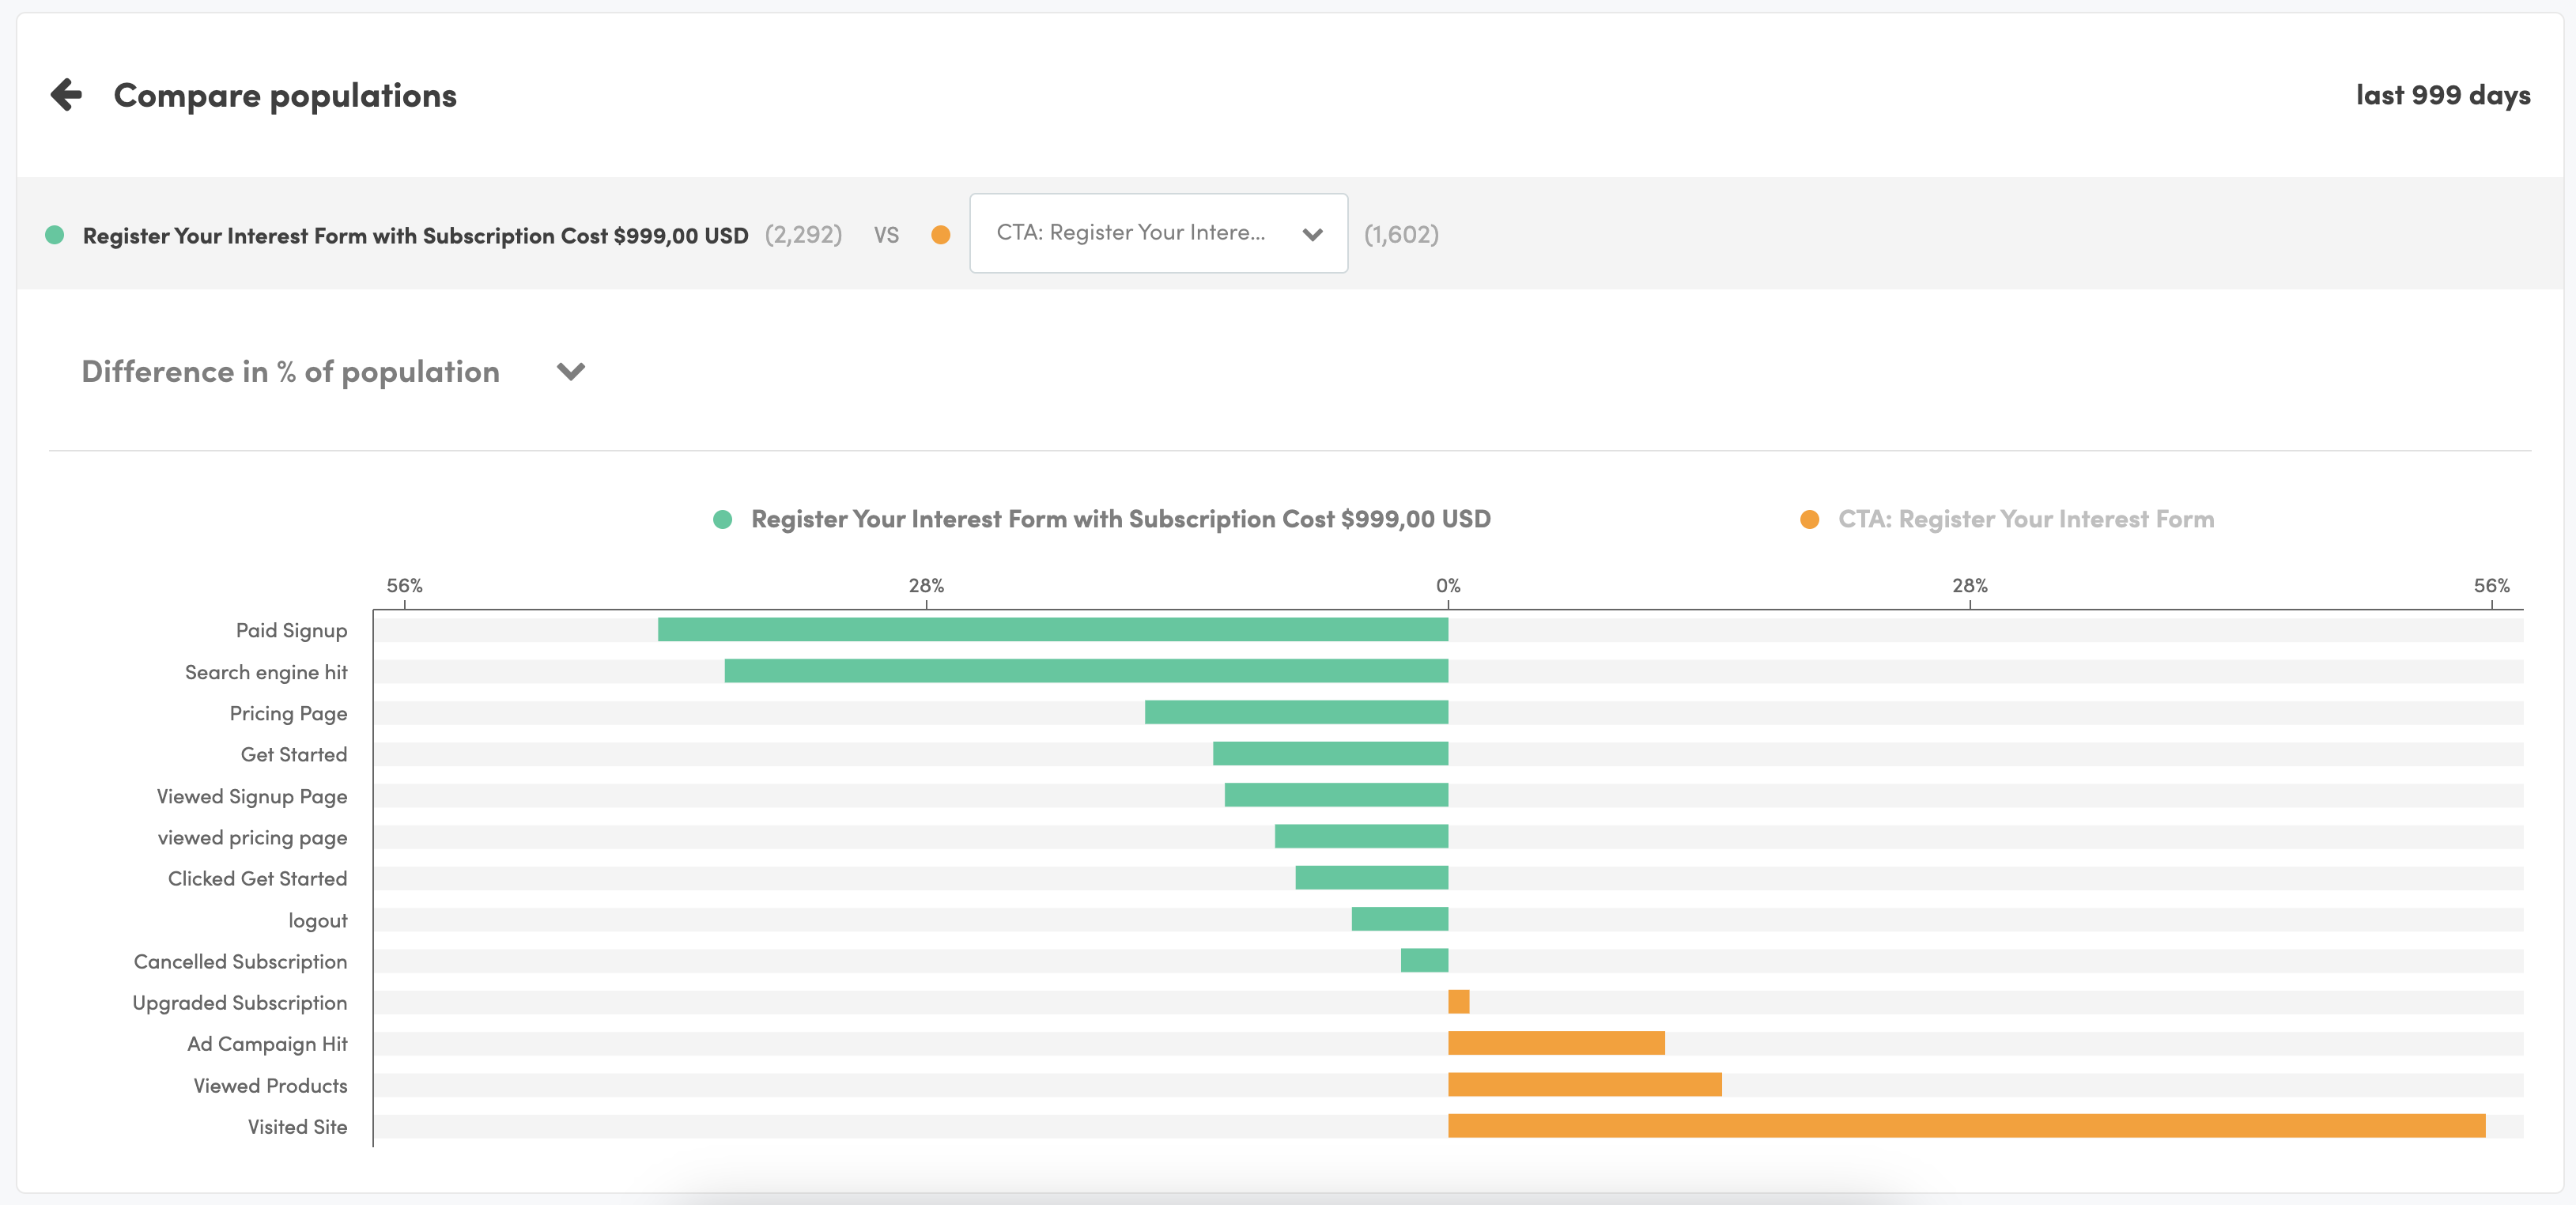Click the Compare populations heading
2576x1205 pixels.
click(x=285, y=95)
